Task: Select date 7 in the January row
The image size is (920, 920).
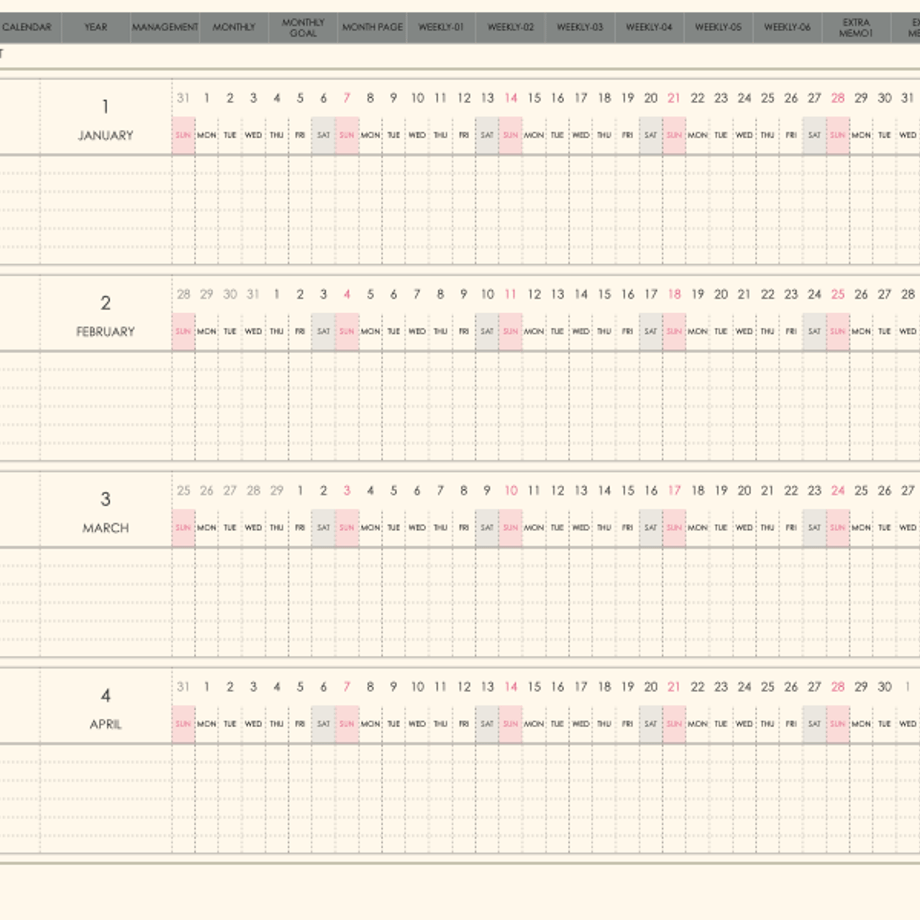Action: 347,98
